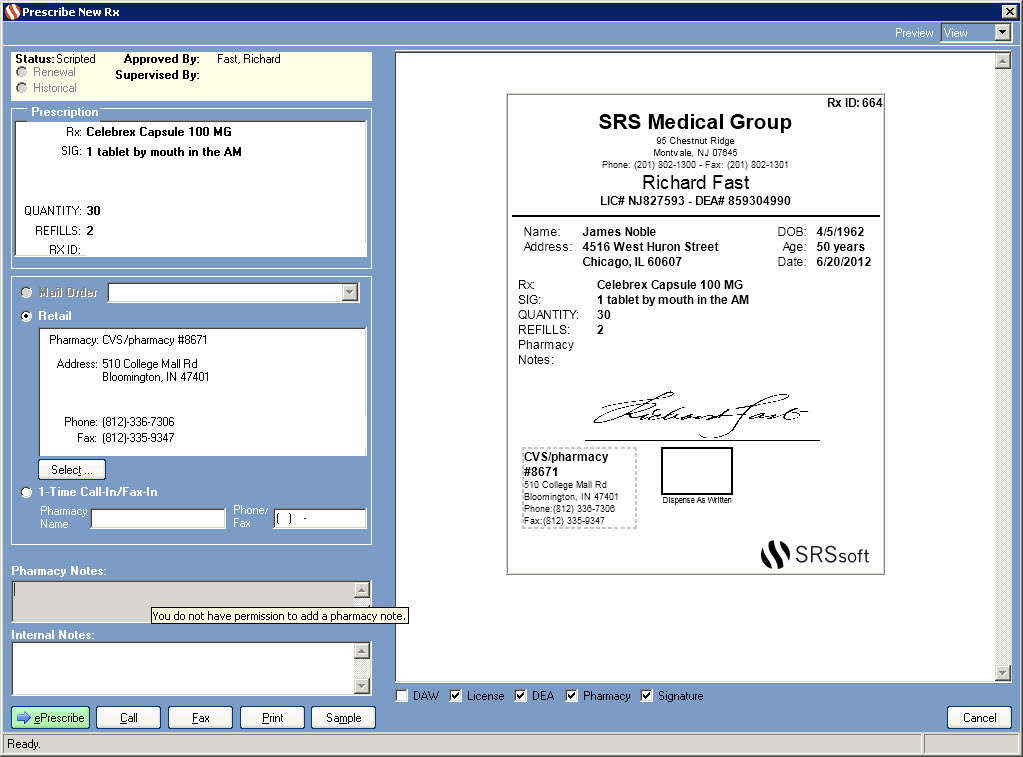Uncheck the License checkbox
This screenshot has height=757, width=1023.
coord(456,696)
